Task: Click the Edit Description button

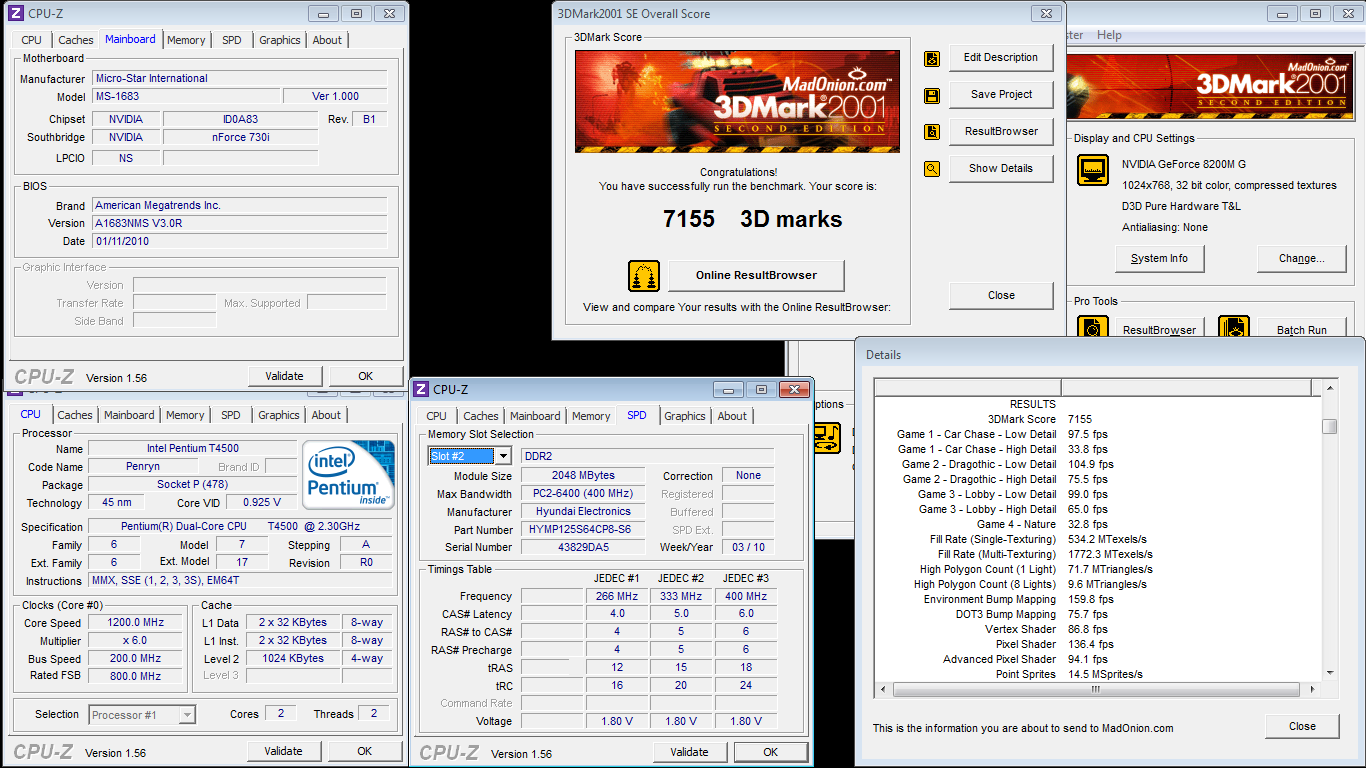Action: coord(1001,58)
